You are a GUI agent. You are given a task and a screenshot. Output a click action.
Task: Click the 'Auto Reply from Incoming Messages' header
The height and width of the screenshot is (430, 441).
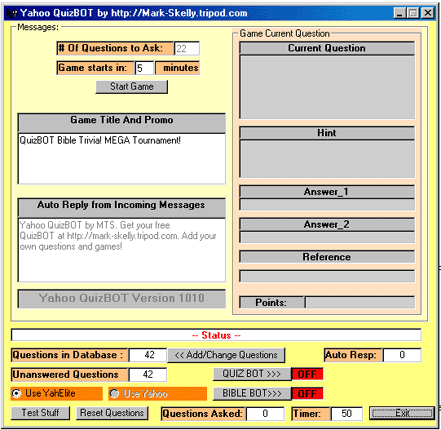click(122, 208)
